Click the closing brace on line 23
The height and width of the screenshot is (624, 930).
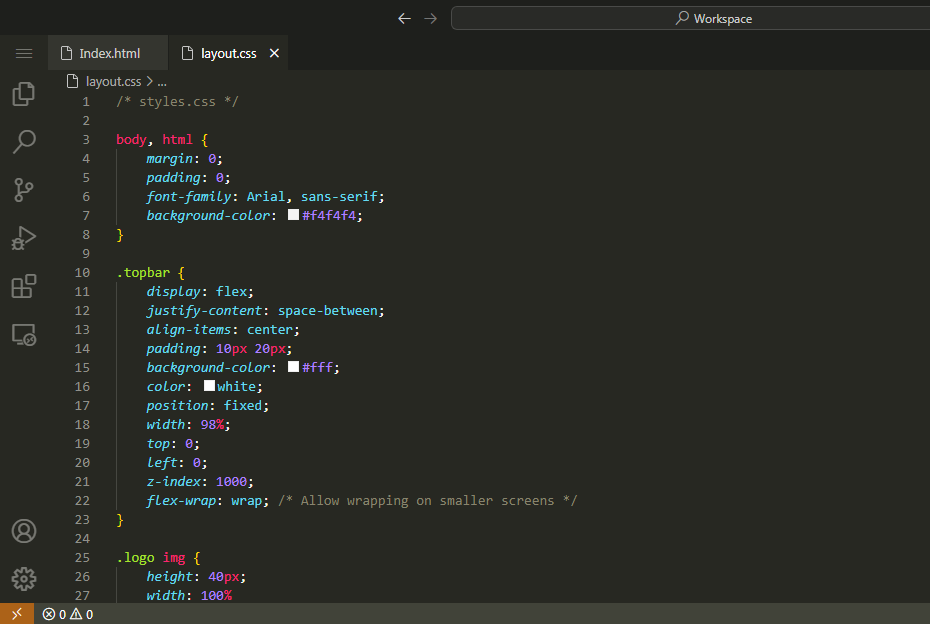[x=120, y=520]
